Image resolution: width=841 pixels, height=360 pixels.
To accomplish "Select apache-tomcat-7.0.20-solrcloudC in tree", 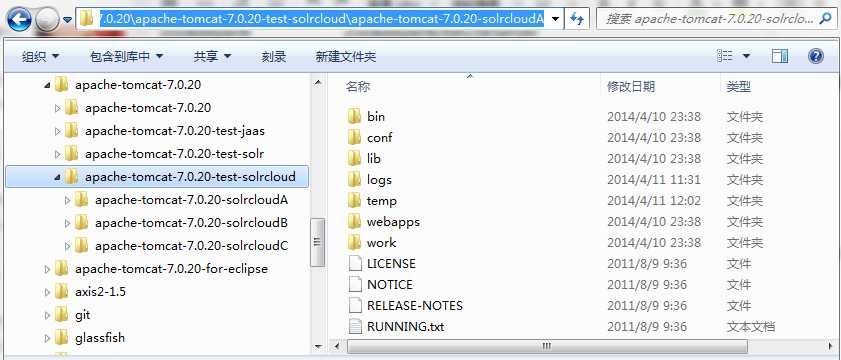I will pyautogui.click(x=191, y=246).
